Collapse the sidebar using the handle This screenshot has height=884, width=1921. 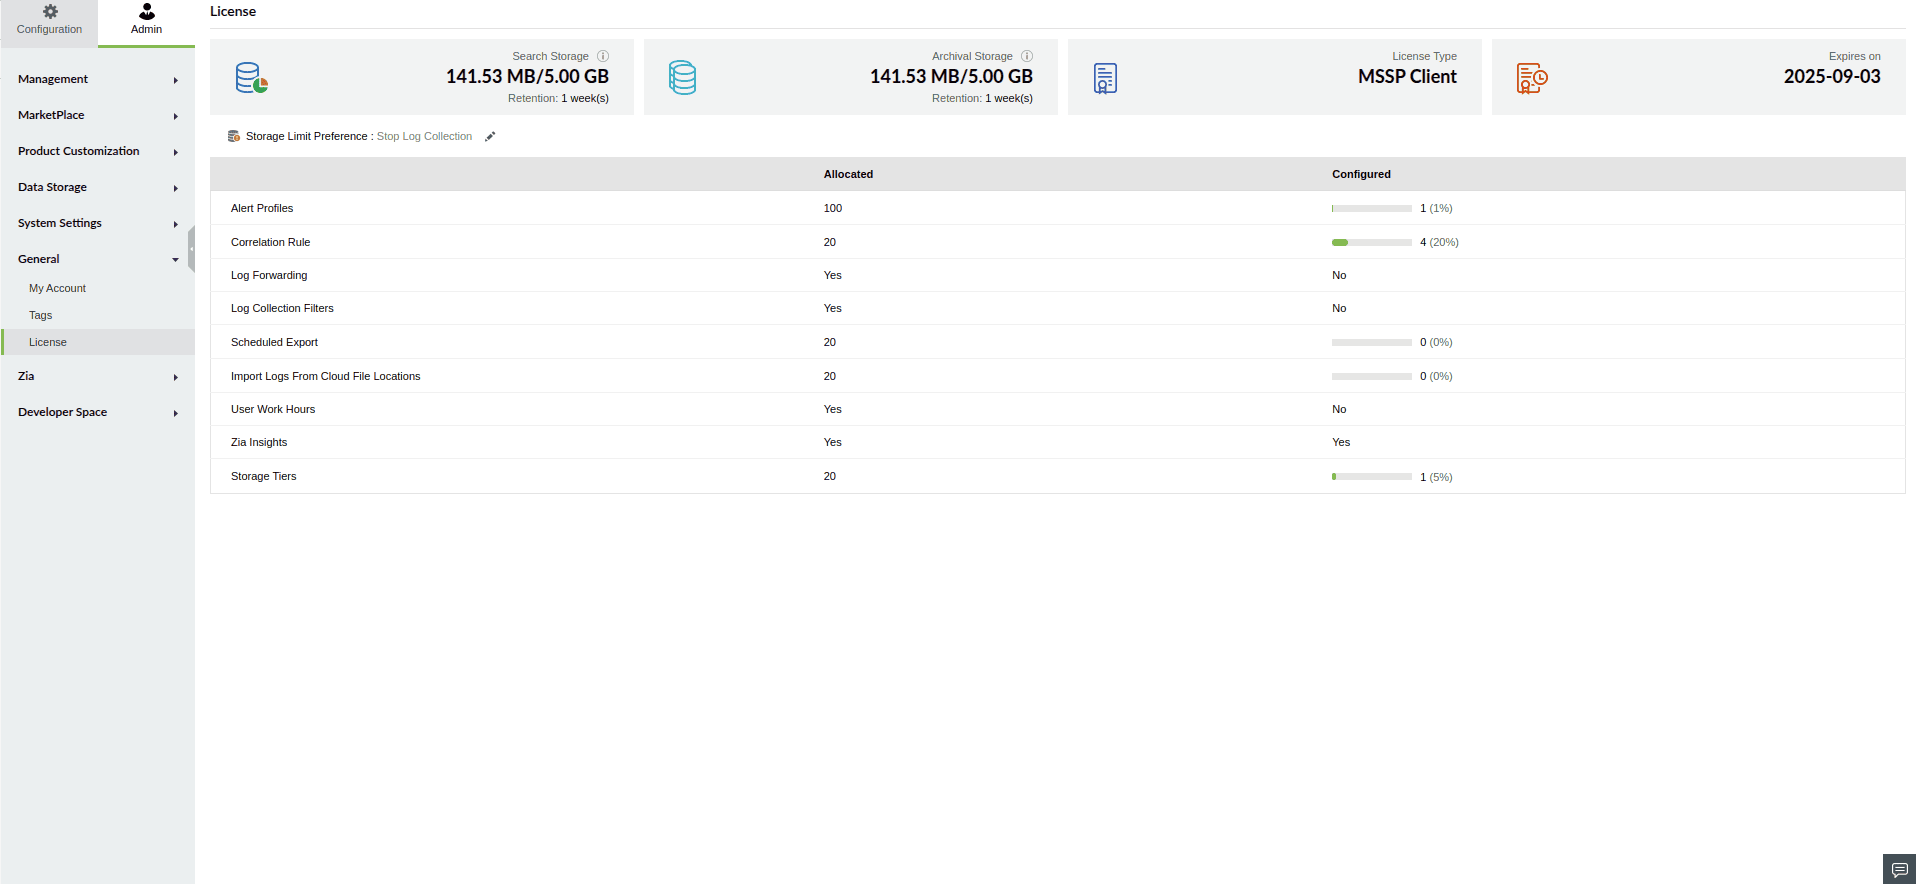point(191,249)
